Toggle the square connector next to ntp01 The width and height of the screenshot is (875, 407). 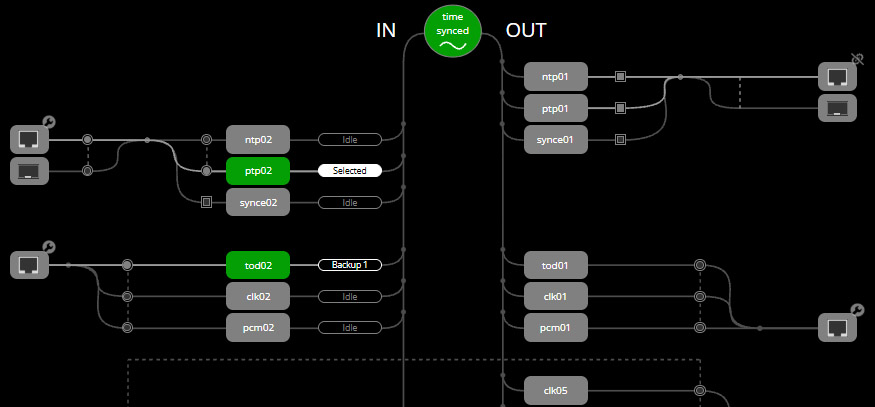pos(620,77)
